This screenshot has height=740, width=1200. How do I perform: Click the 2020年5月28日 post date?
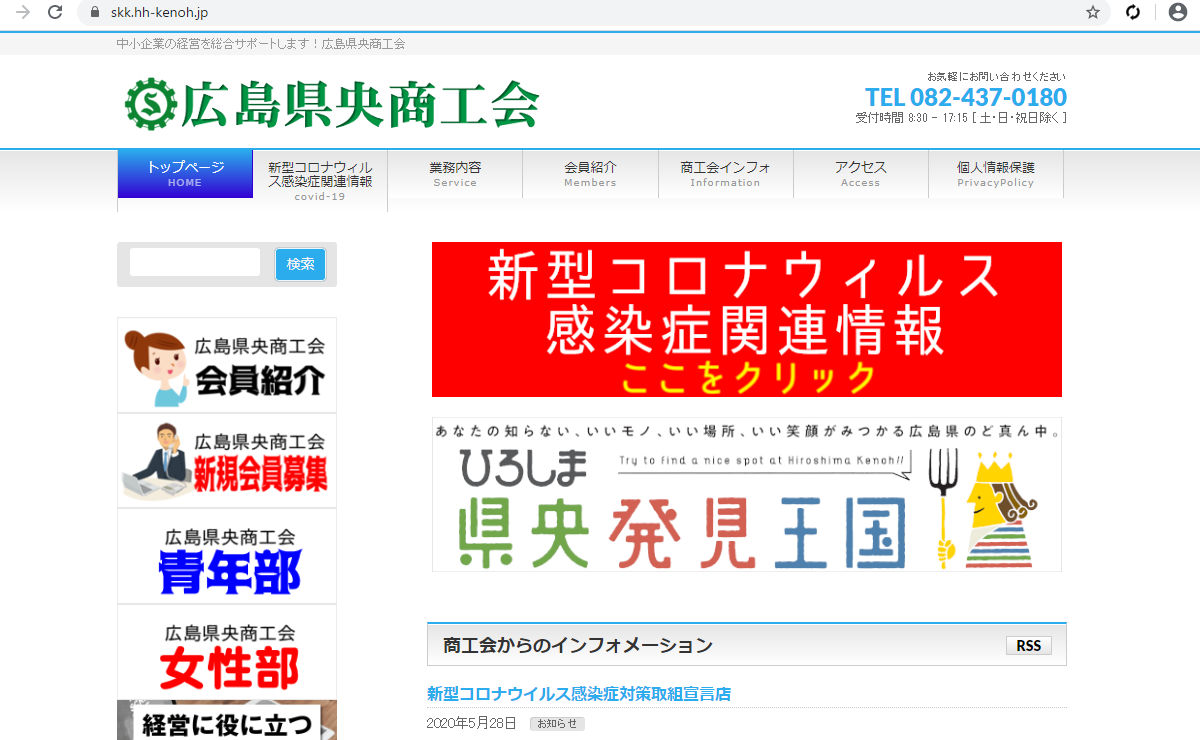(472, 723)
